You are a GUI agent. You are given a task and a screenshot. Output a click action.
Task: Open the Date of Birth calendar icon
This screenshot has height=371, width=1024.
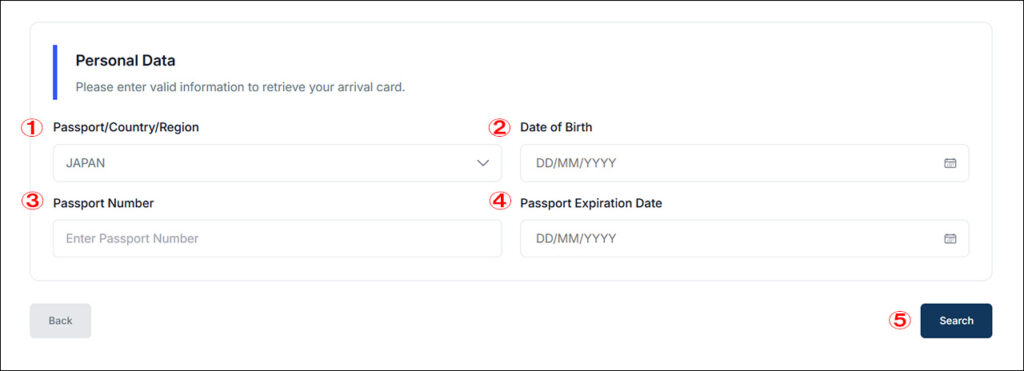point(950,163)
